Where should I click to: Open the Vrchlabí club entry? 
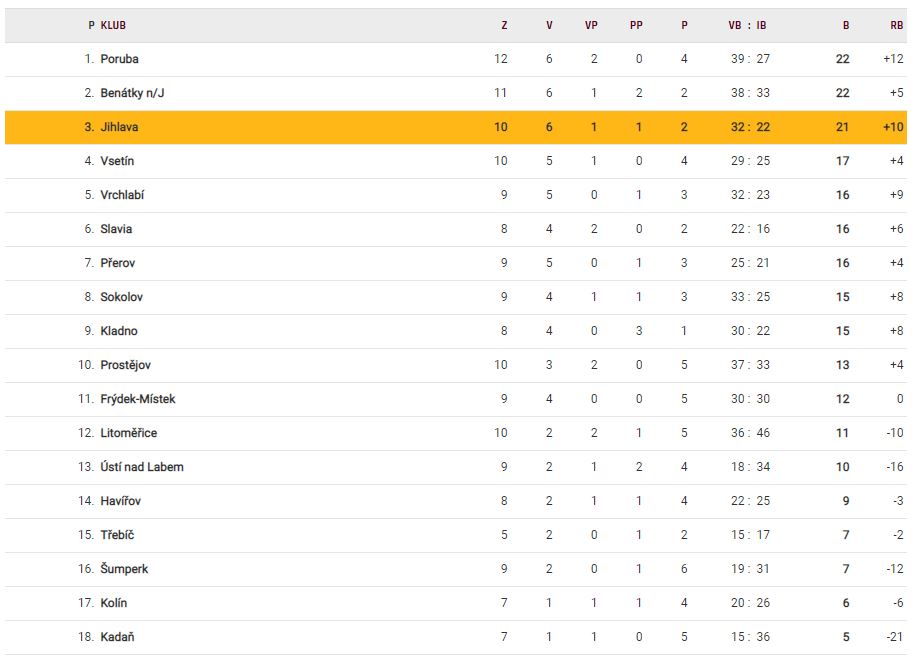(122, 195)
